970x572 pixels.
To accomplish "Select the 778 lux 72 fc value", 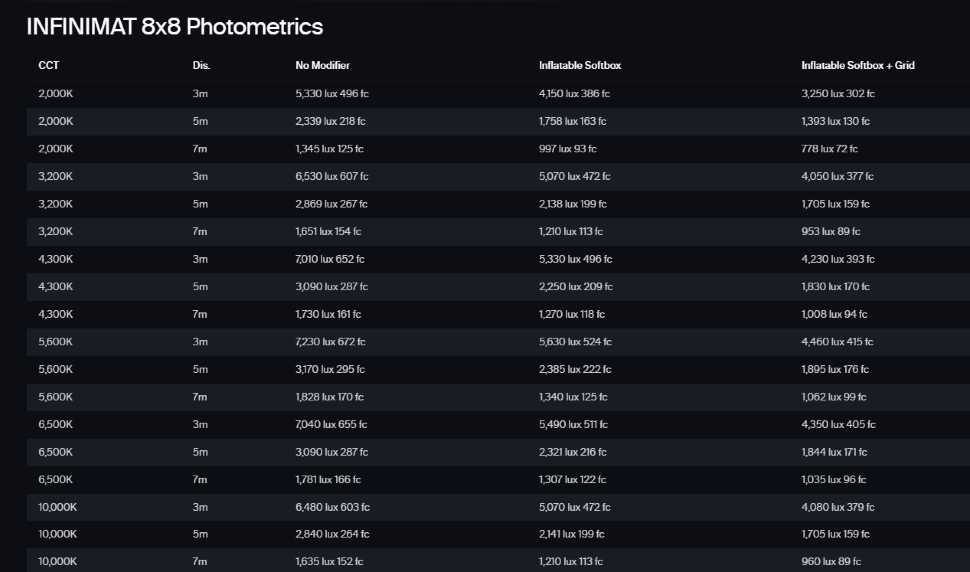I will tap(829, 149).
